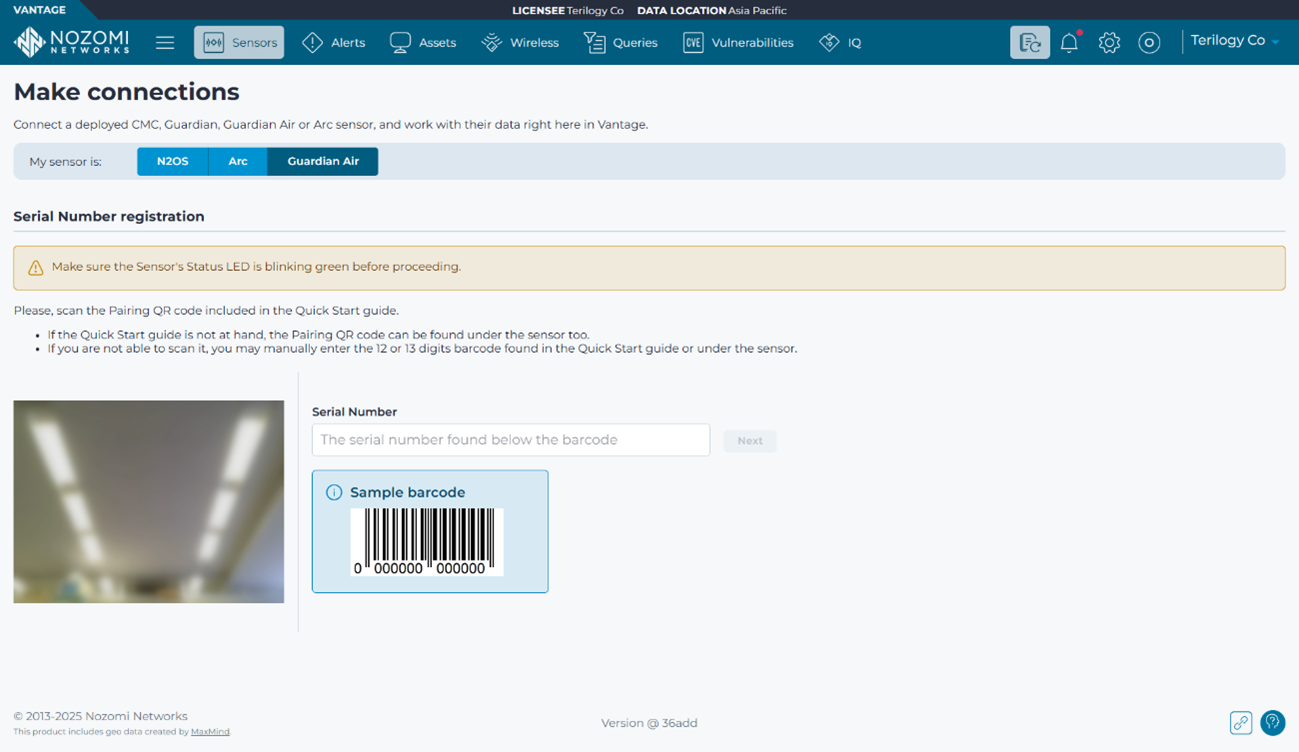Click the VANTAGE label in top-left
The width and height of the screenshot is (1299, 752).
(40, 10)
